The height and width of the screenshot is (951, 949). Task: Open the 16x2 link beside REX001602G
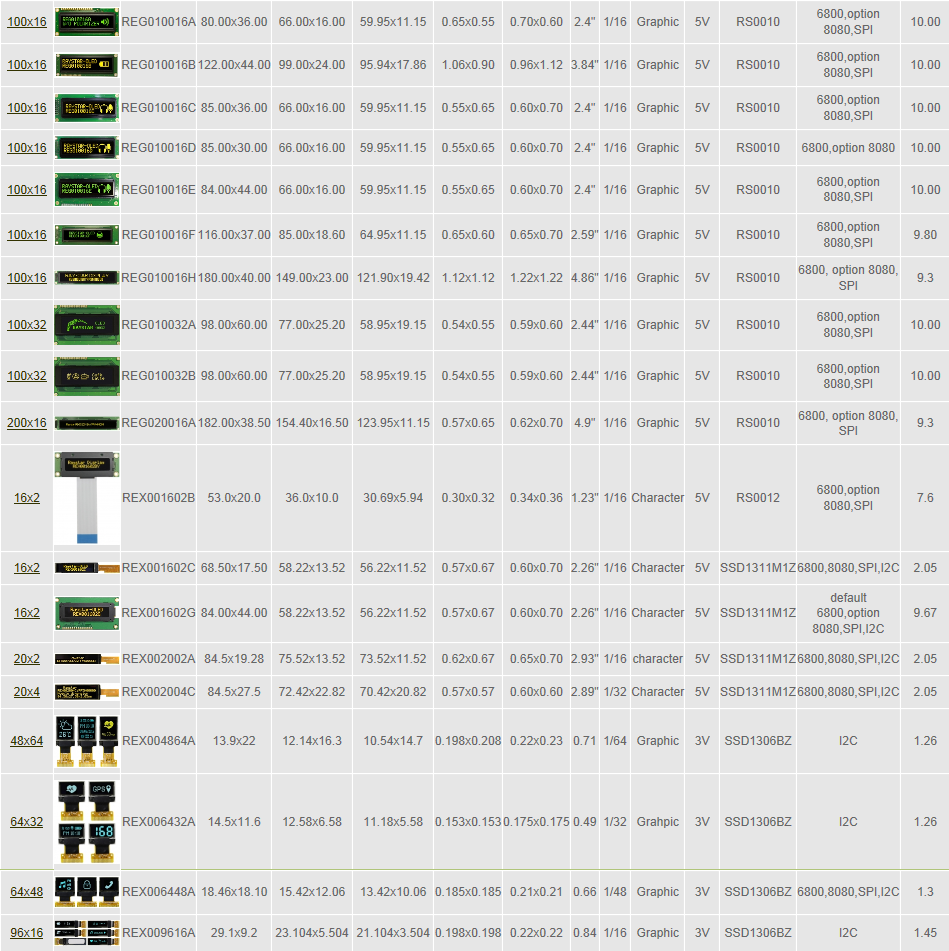click(x=27, y=613)
